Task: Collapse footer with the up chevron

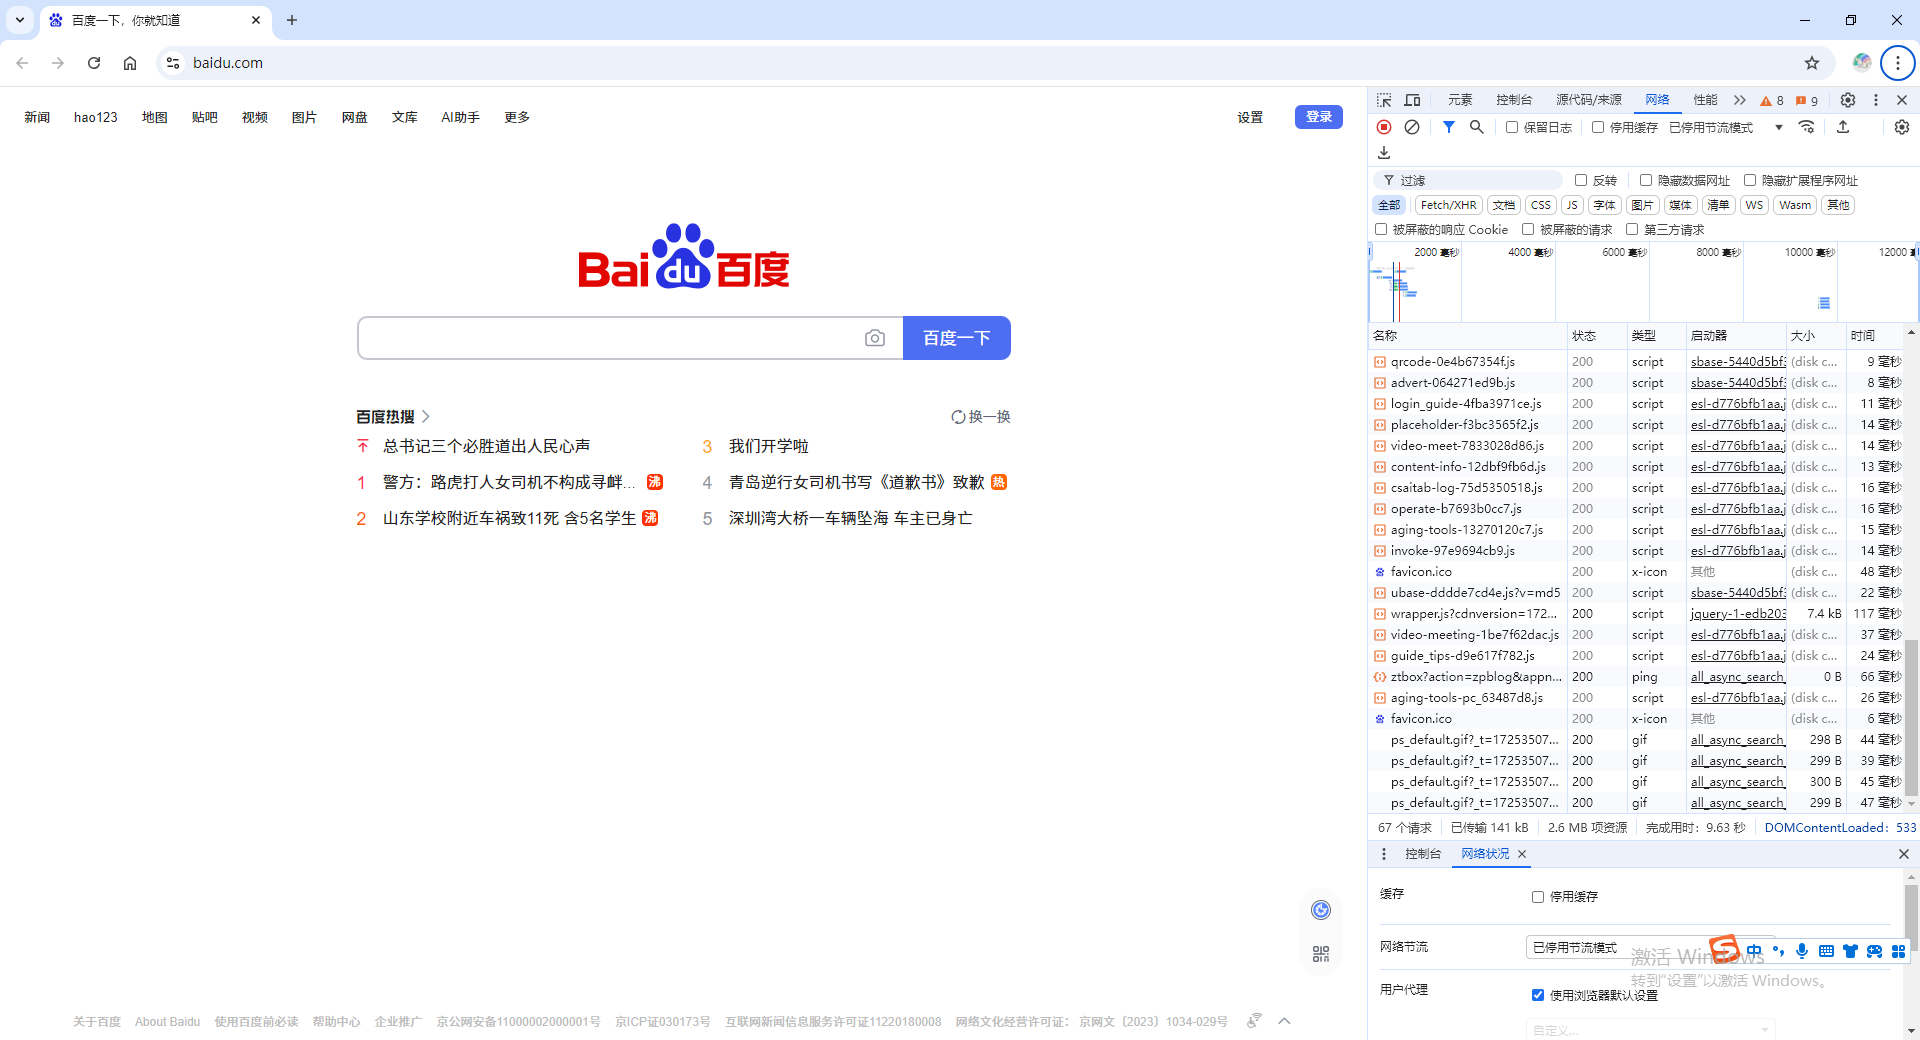Action: (x=1285, y=1021)
